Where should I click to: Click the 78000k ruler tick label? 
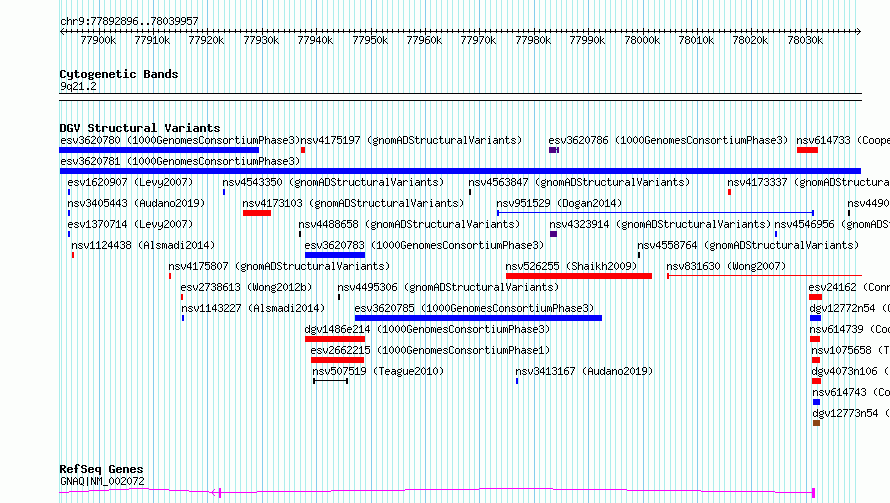(642, 40)
